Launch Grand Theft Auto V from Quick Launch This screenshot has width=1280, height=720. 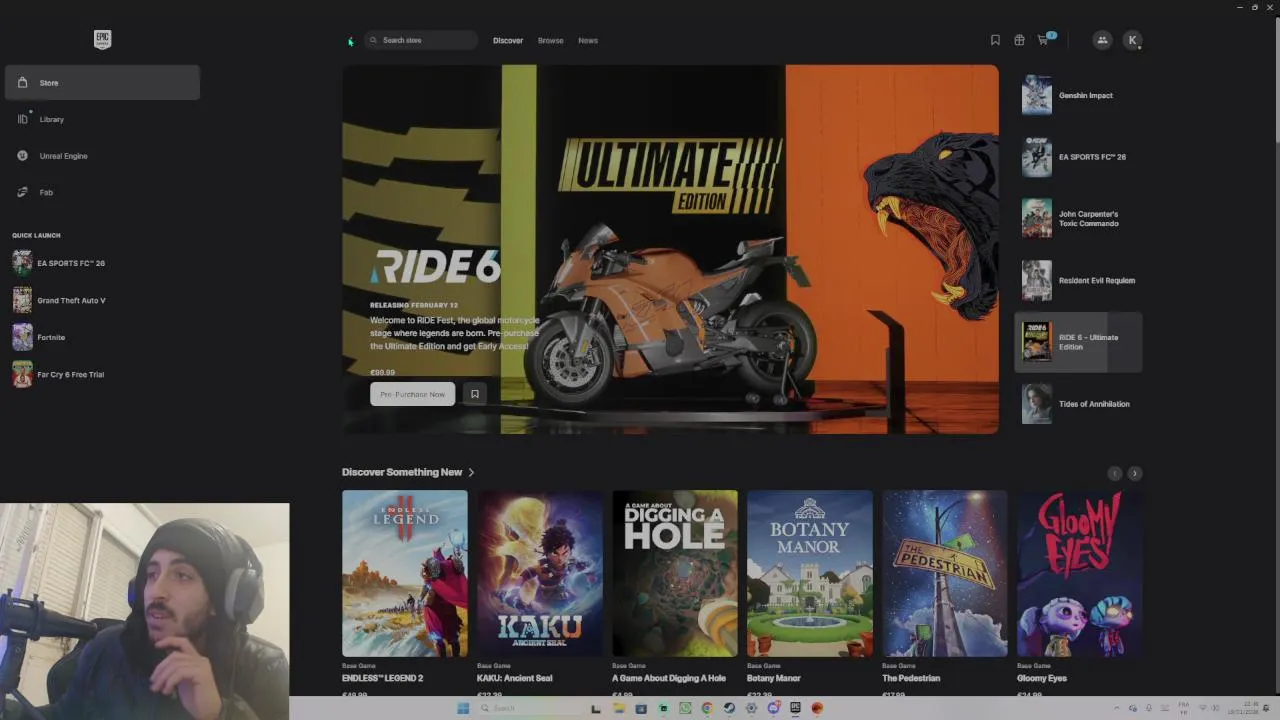tap(60, 300)
